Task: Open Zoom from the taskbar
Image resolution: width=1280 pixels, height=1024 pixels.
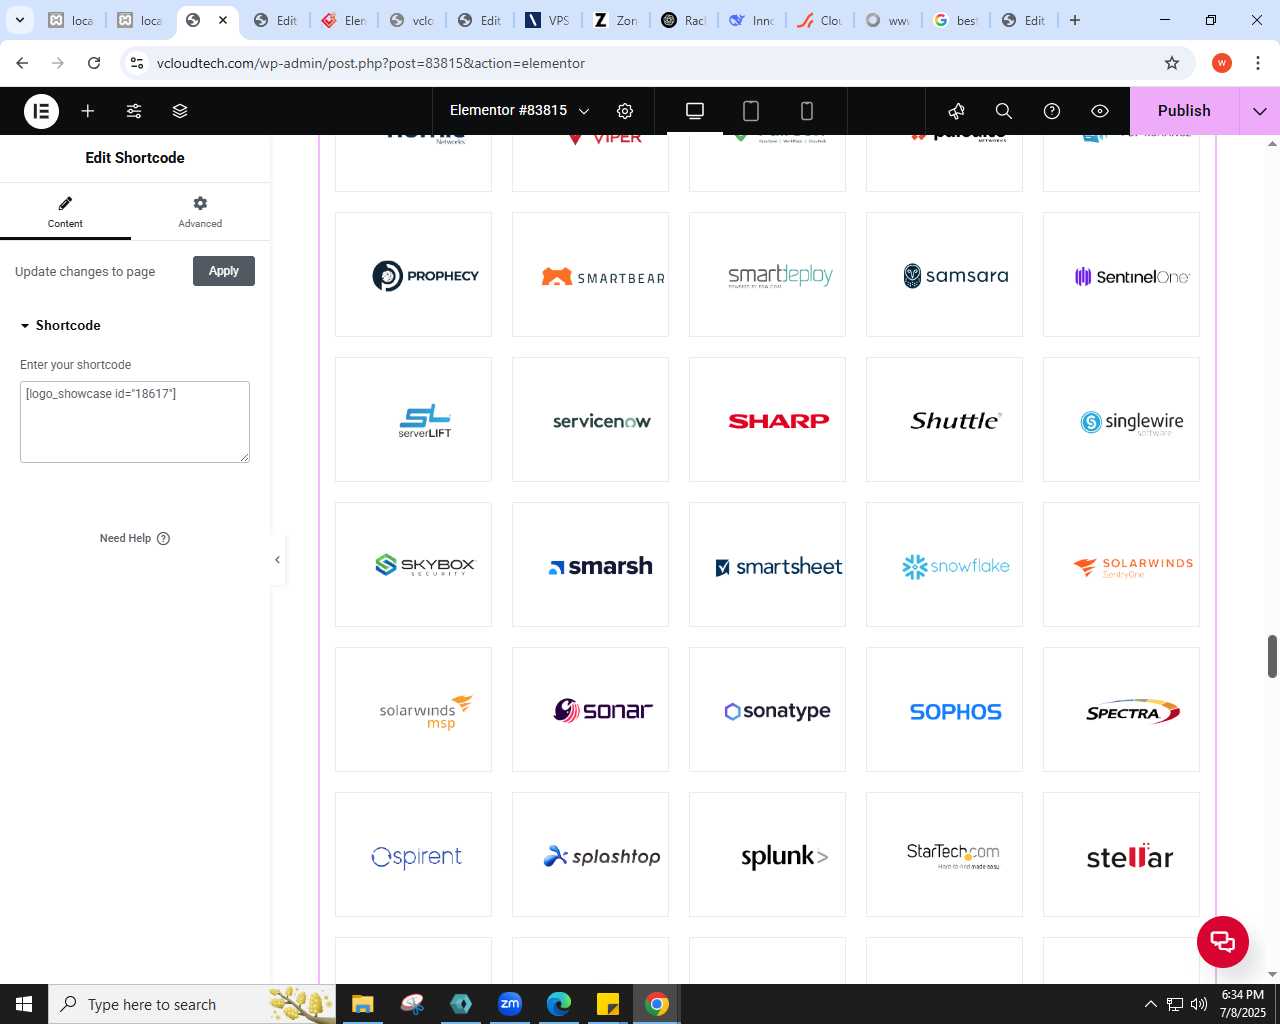Action: coord(510,1004)
